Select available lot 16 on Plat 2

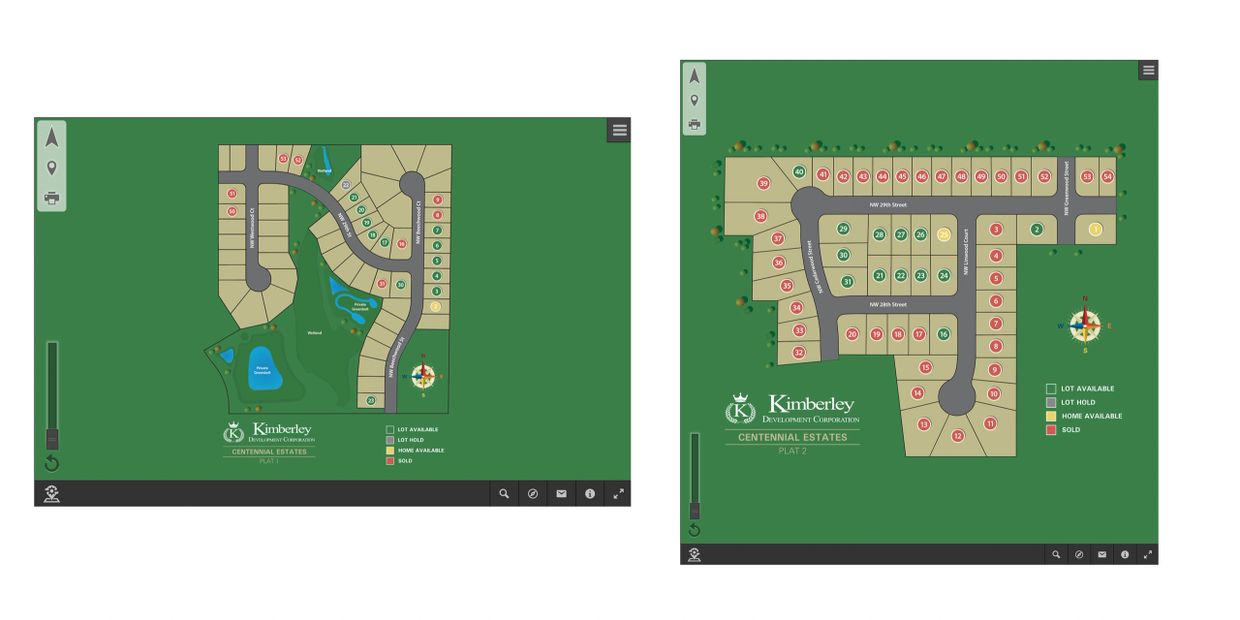click(x=943, y=334)
